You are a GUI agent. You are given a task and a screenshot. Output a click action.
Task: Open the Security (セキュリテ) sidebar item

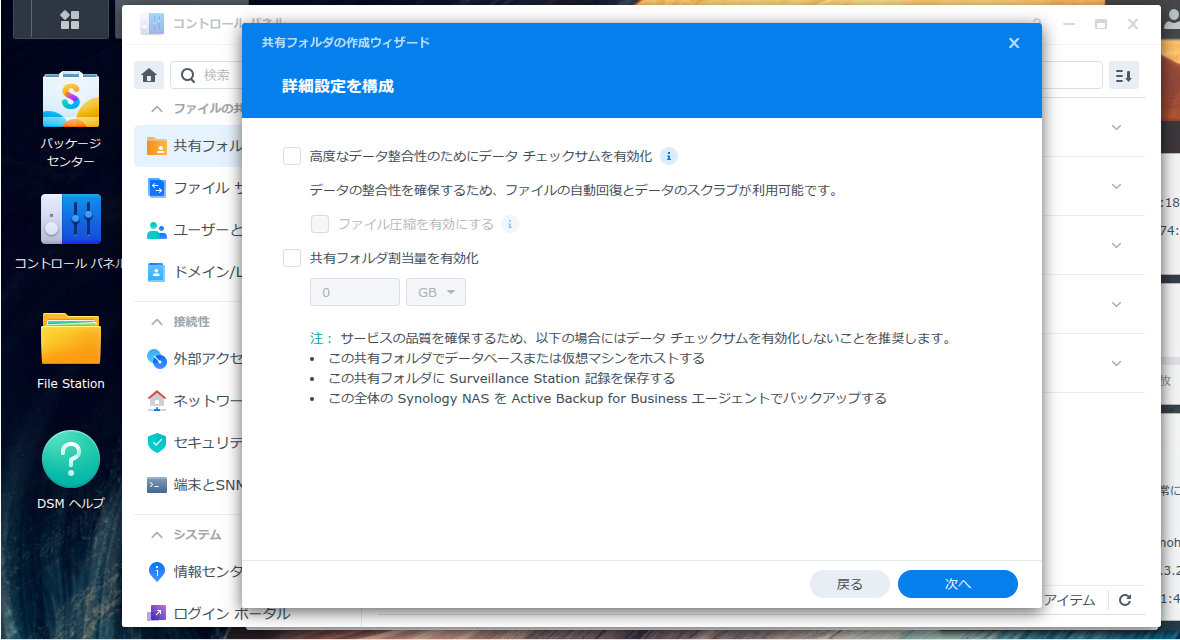[x=188, y=443]
